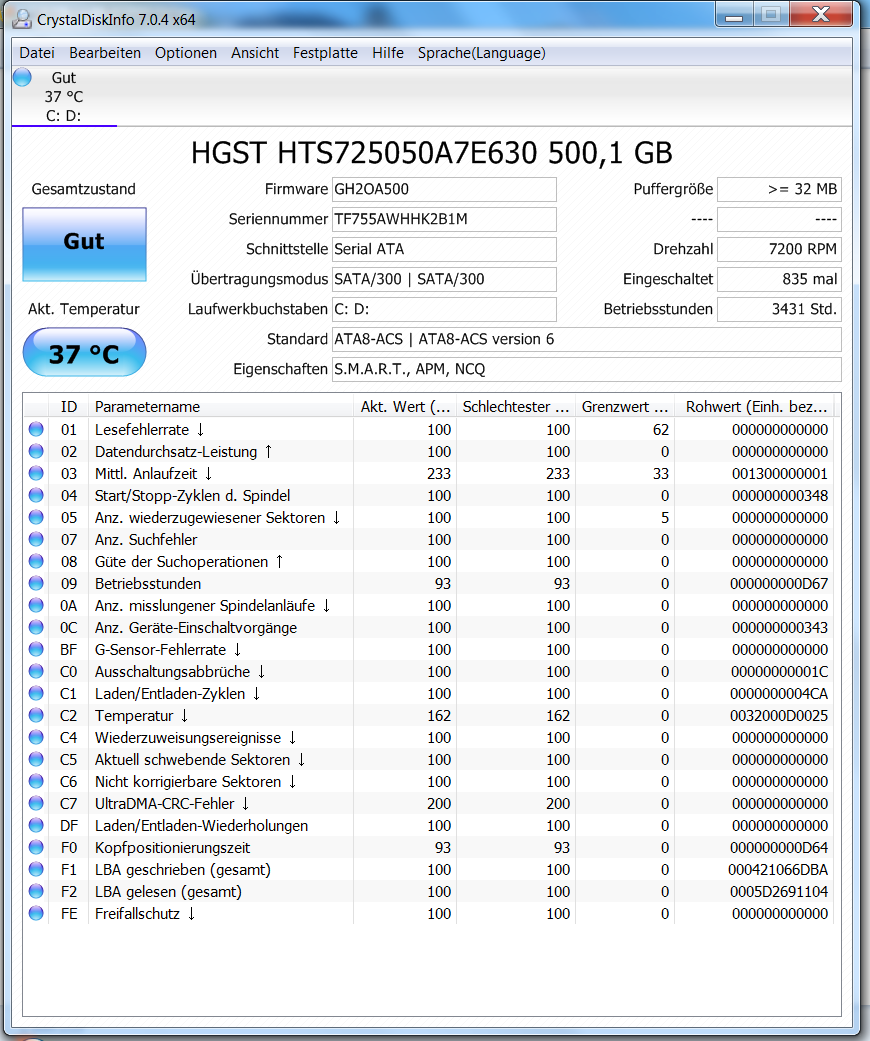This screenshot has width=870, height=1041.
Task: Click the ID column header
Action: (x=68, y=406)
